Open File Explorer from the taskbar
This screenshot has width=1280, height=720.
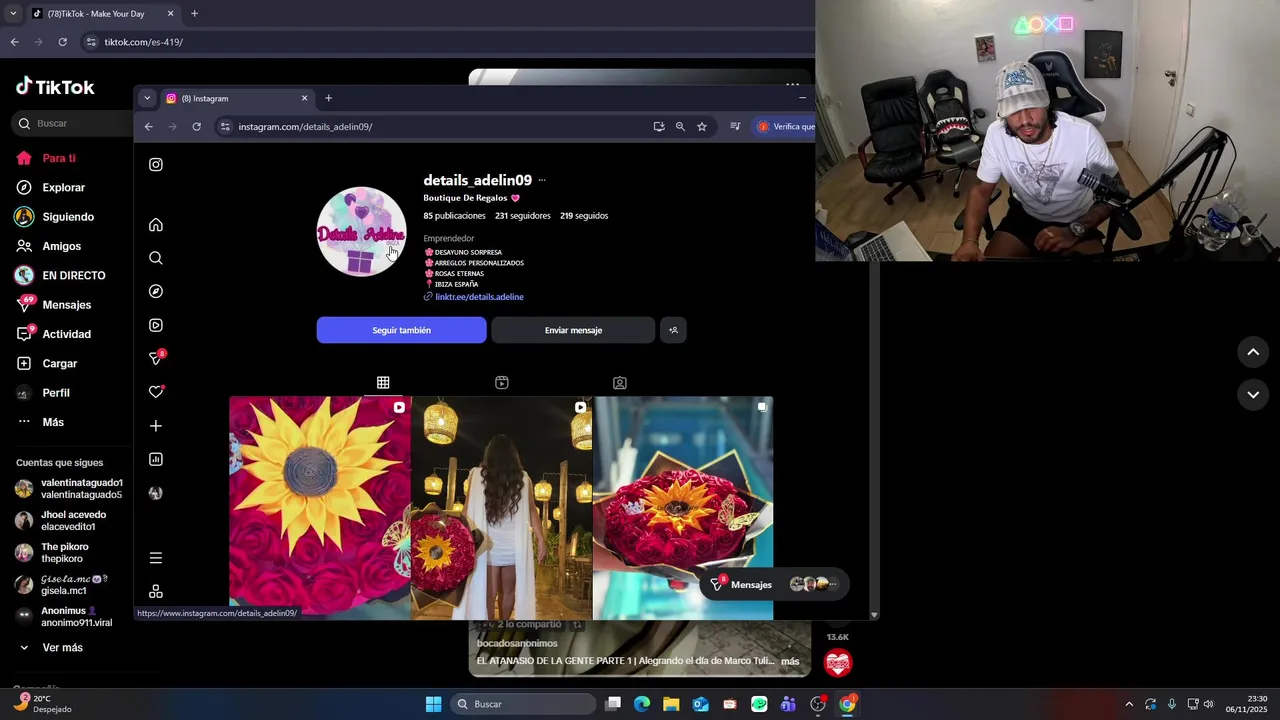coord(671,704)
